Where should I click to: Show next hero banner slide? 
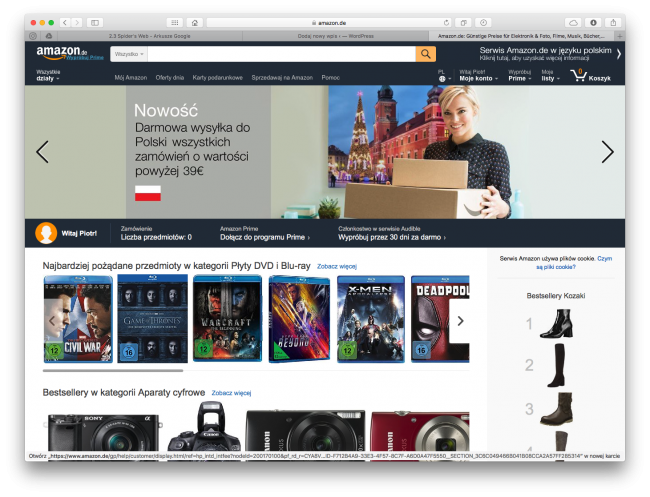pos(608,152)
